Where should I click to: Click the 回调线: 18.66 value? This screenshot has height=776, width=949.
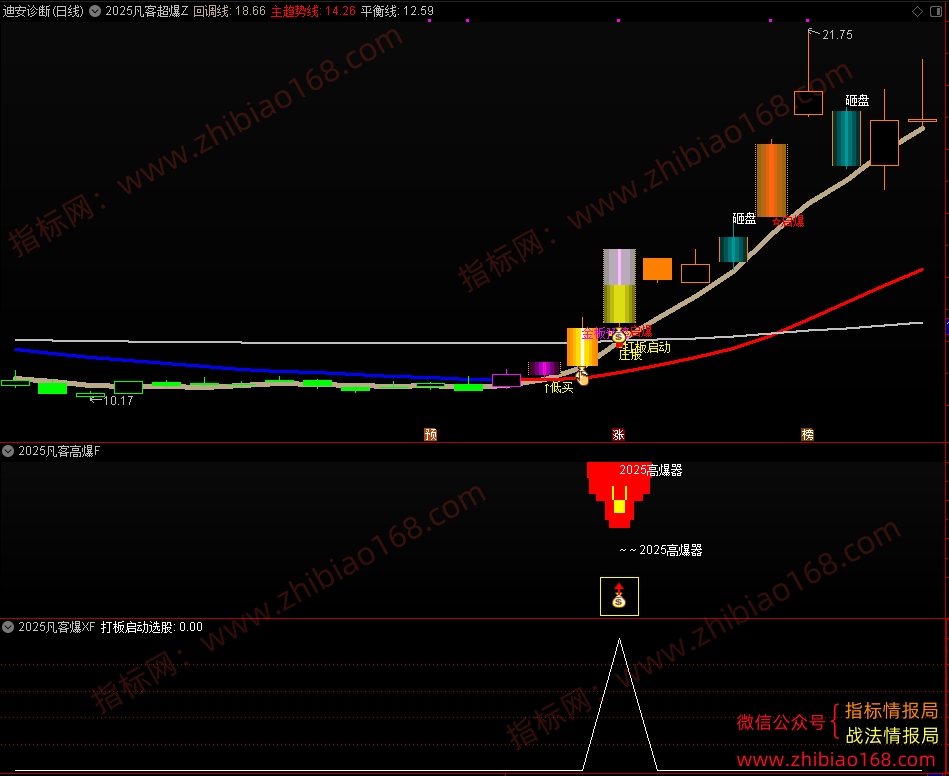[x=229, y=11]
